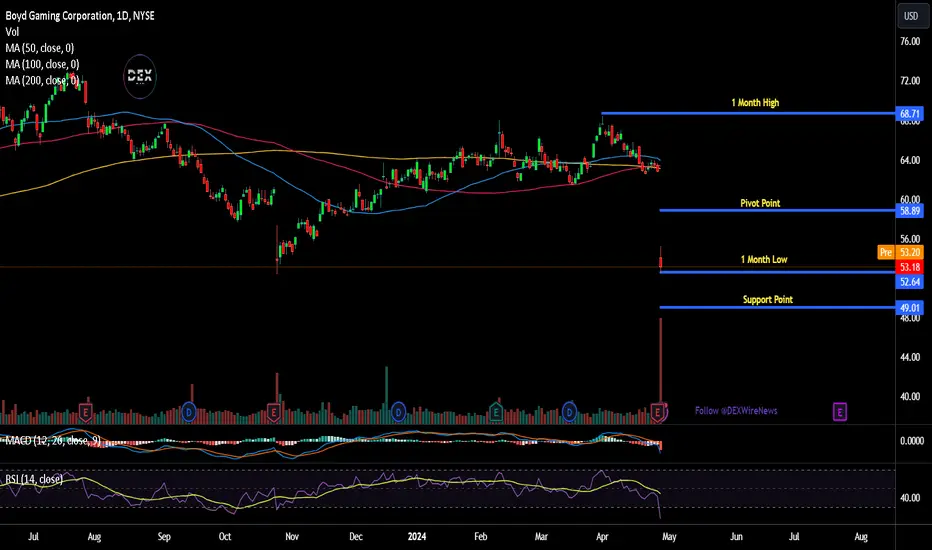Select the Support Point text label

767,300
